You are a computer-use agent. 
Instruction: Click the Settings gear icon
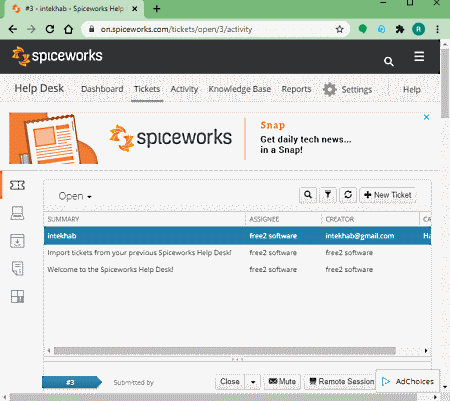tap(330, 89)
